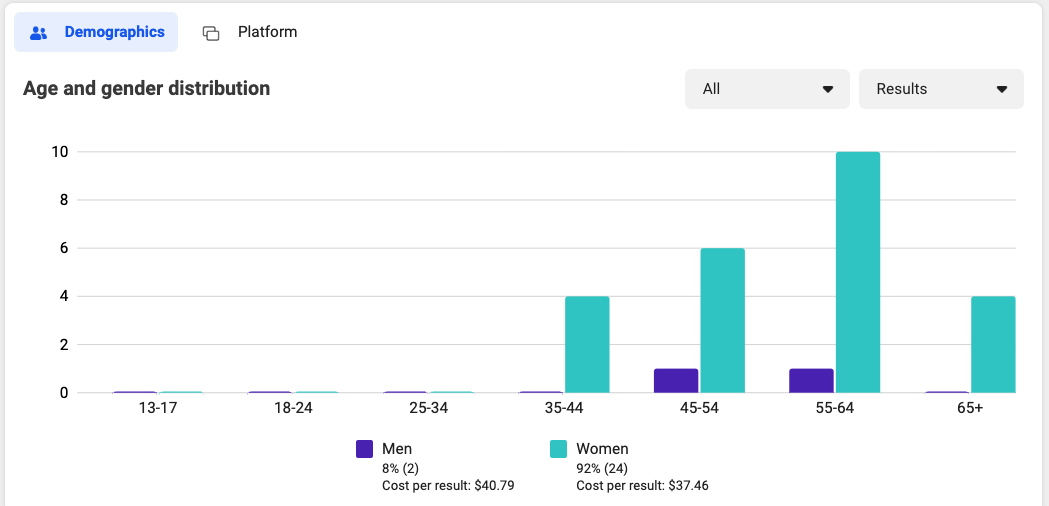Click the Results dropdown caret
This screenshot has width=1049, height=506.
coord(1002,89)
